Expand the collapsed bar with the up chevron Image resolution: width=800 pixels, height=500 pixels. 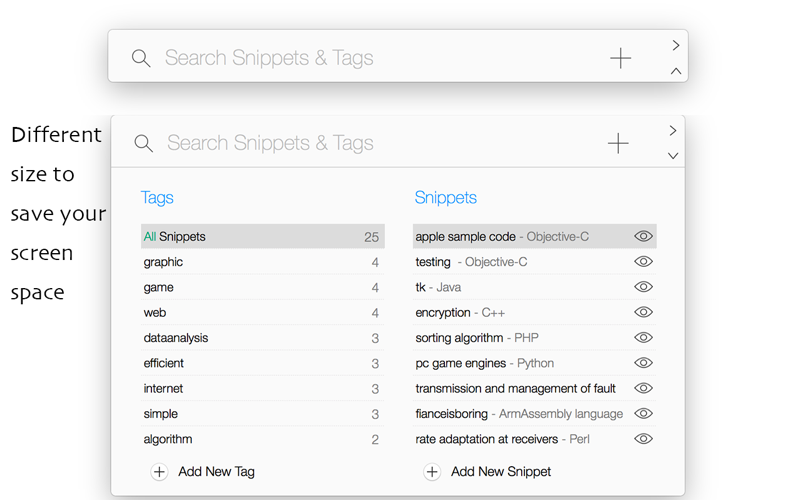[x=676, y=71]
